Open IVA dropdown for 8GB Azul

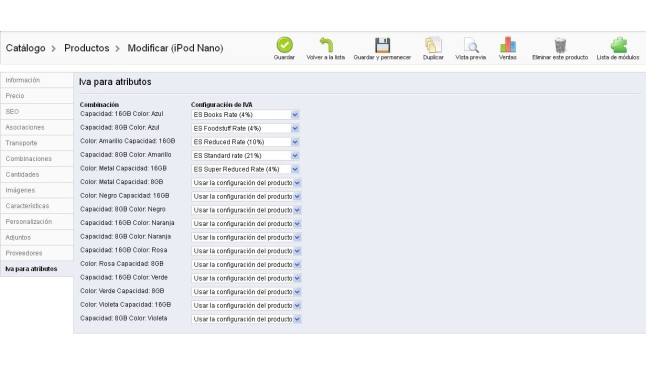(x=245, y=128)
